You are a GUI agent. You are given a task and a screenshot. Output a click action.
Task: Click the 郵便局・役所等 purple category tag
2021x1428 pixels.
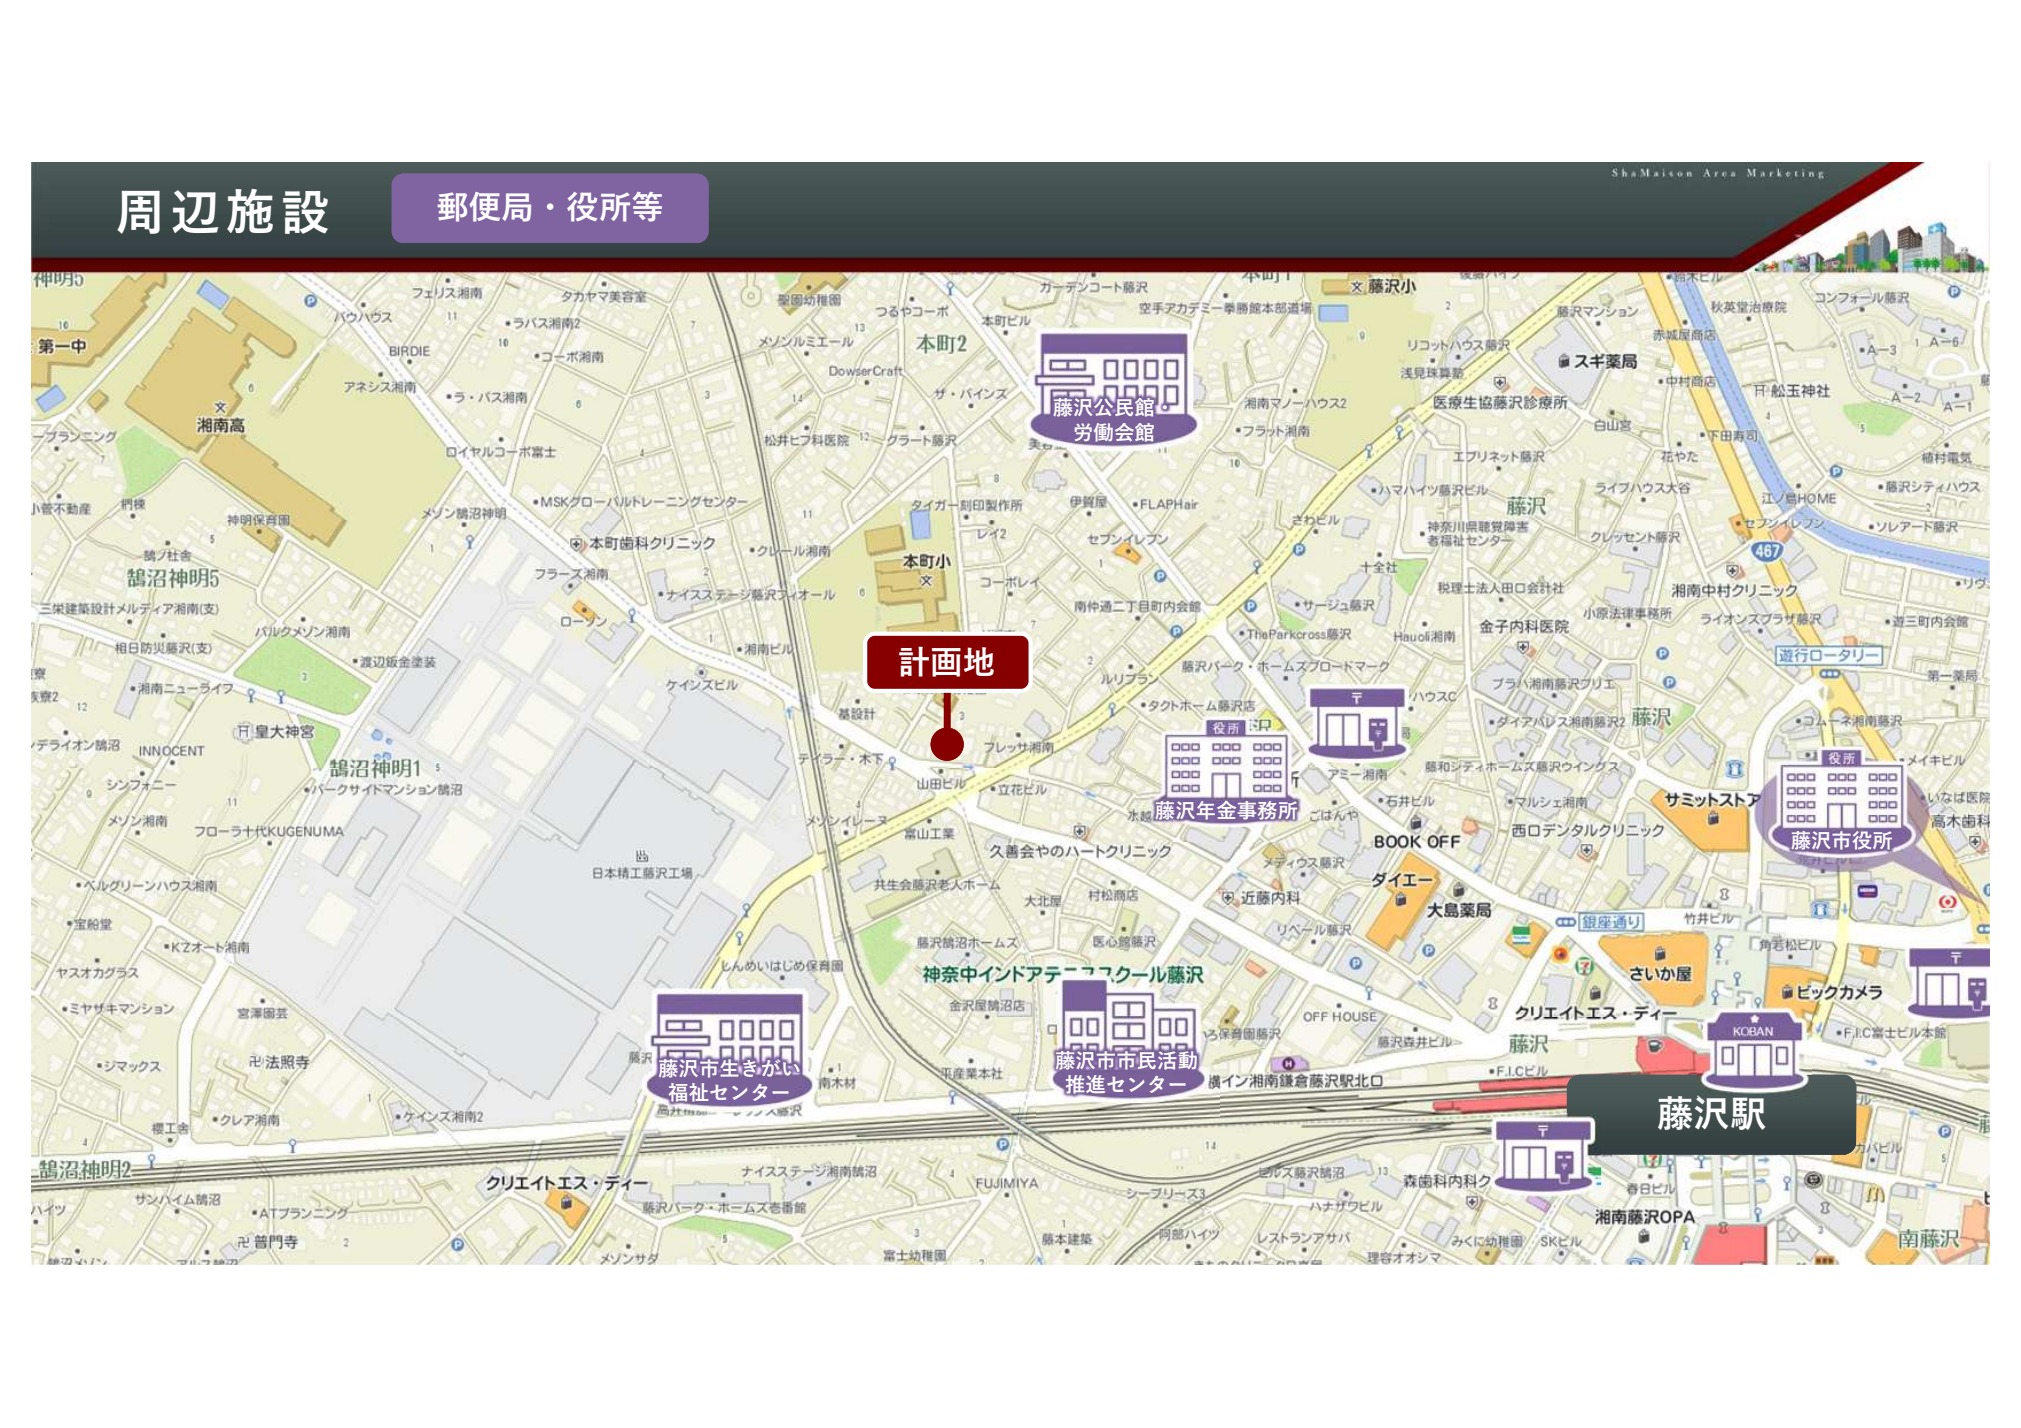[x=550, y=208]
